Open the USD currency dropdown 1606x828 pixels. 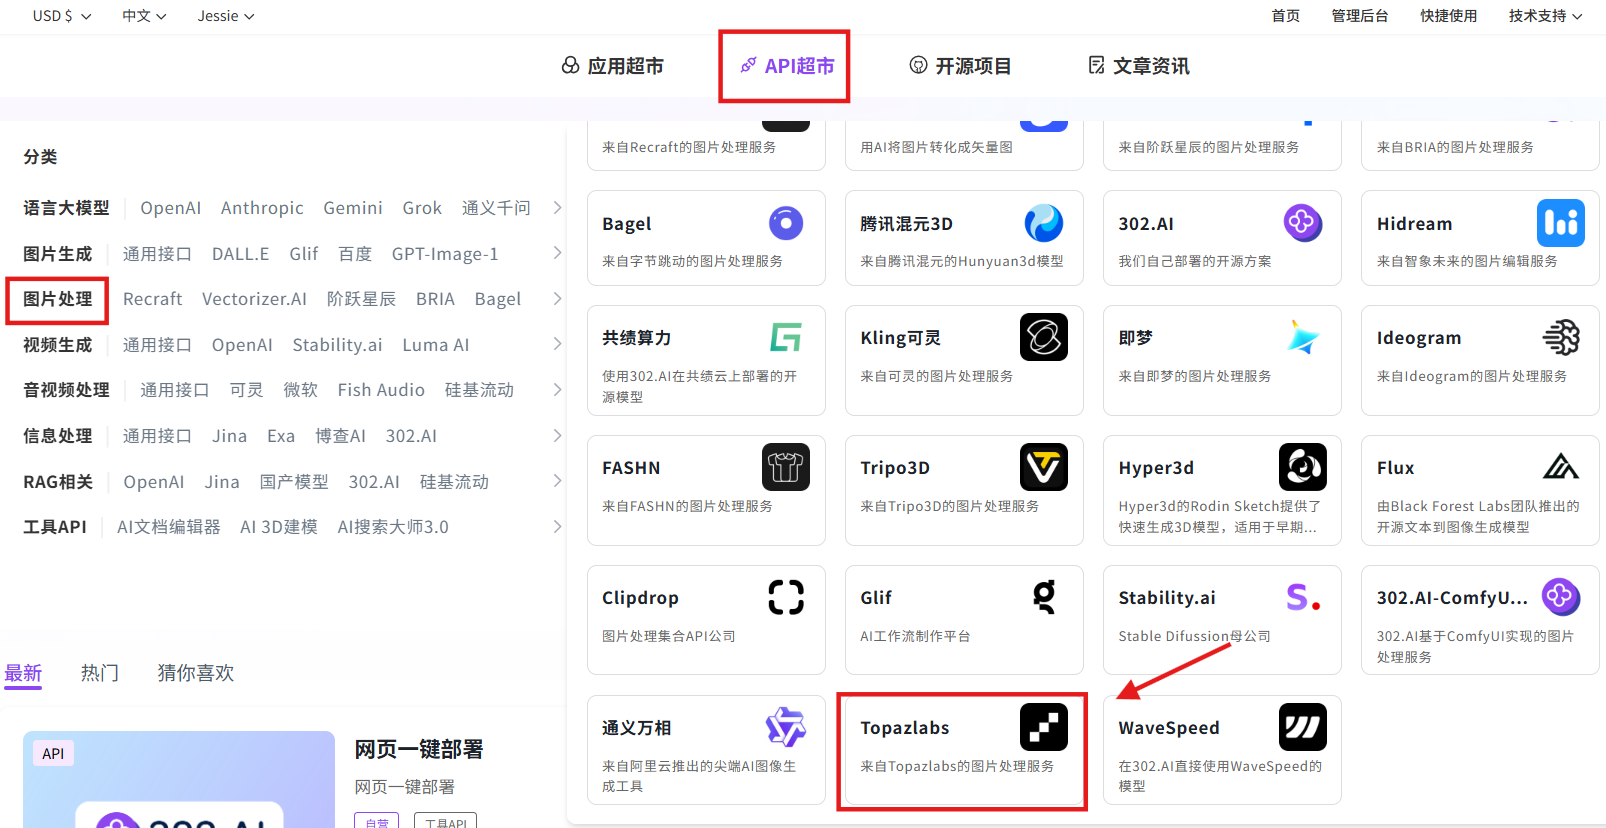(61, 16)
